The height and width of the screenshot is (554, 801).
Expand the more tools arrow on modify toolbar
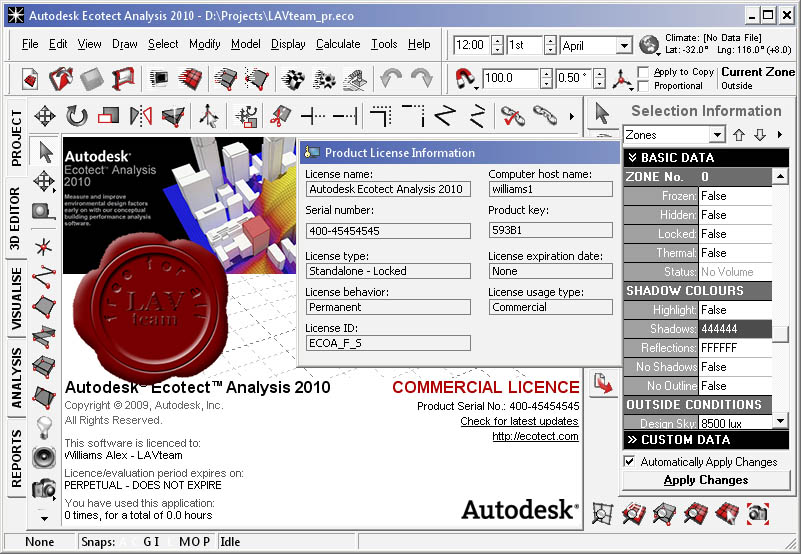pos(572,117)
